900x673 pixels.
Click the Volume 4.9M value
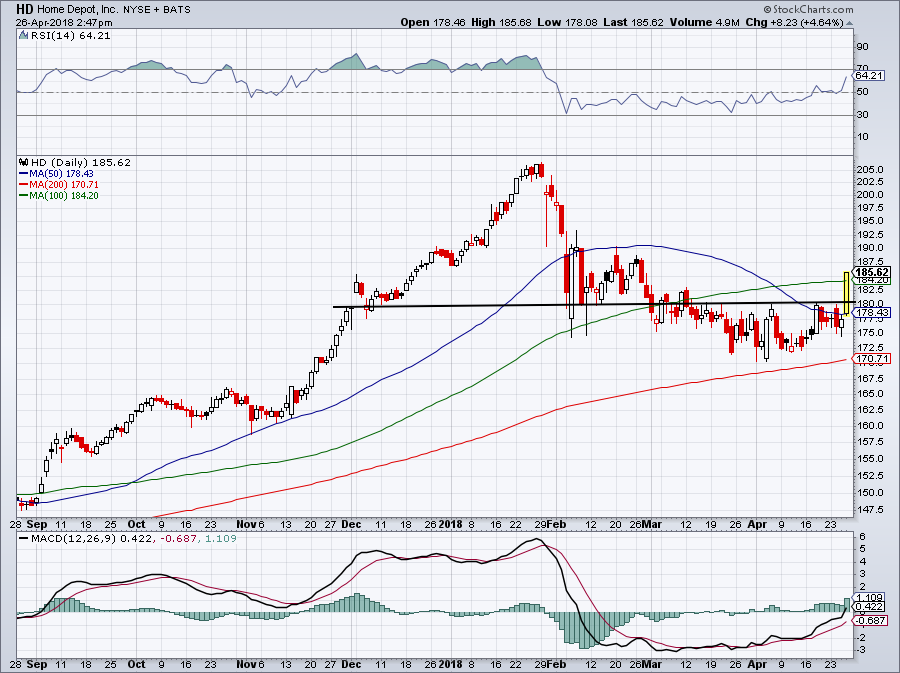[705, 22]
